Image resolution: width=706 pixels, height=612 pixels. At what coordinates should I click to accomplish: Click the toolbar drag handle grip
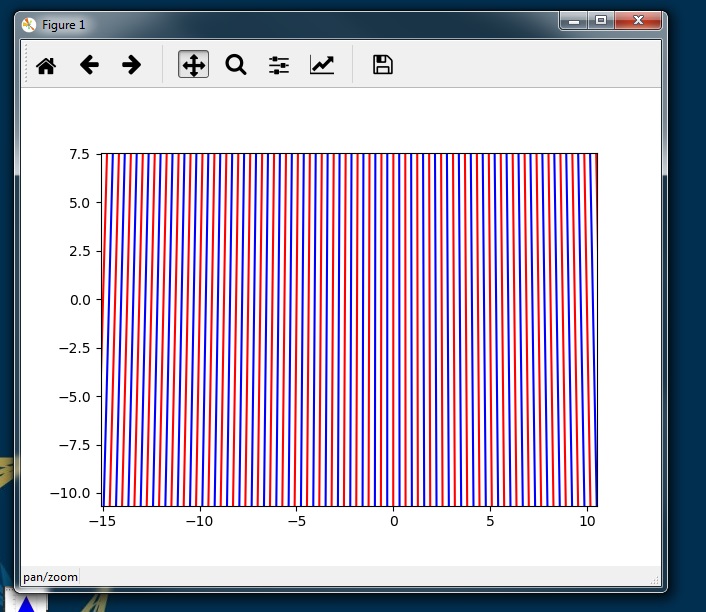[26, 63]
